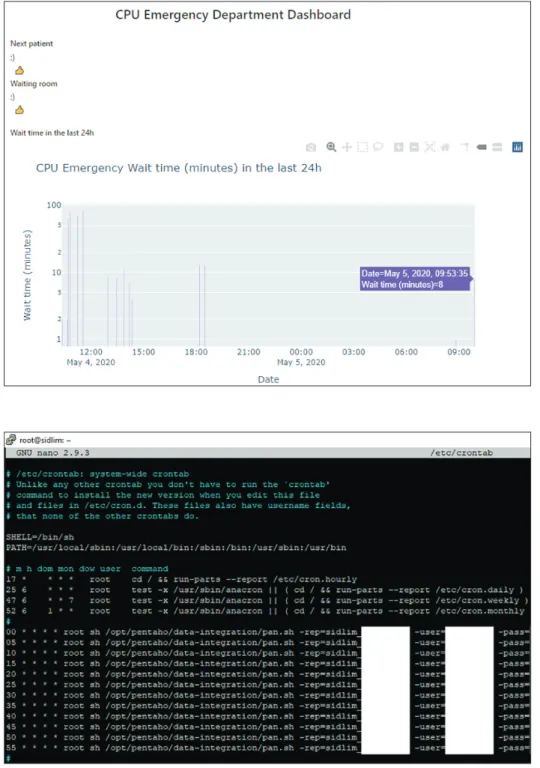Choose the Lasso Select tool in modebar
The height and width of the screenshot is (768, 540).
(378, 147)
